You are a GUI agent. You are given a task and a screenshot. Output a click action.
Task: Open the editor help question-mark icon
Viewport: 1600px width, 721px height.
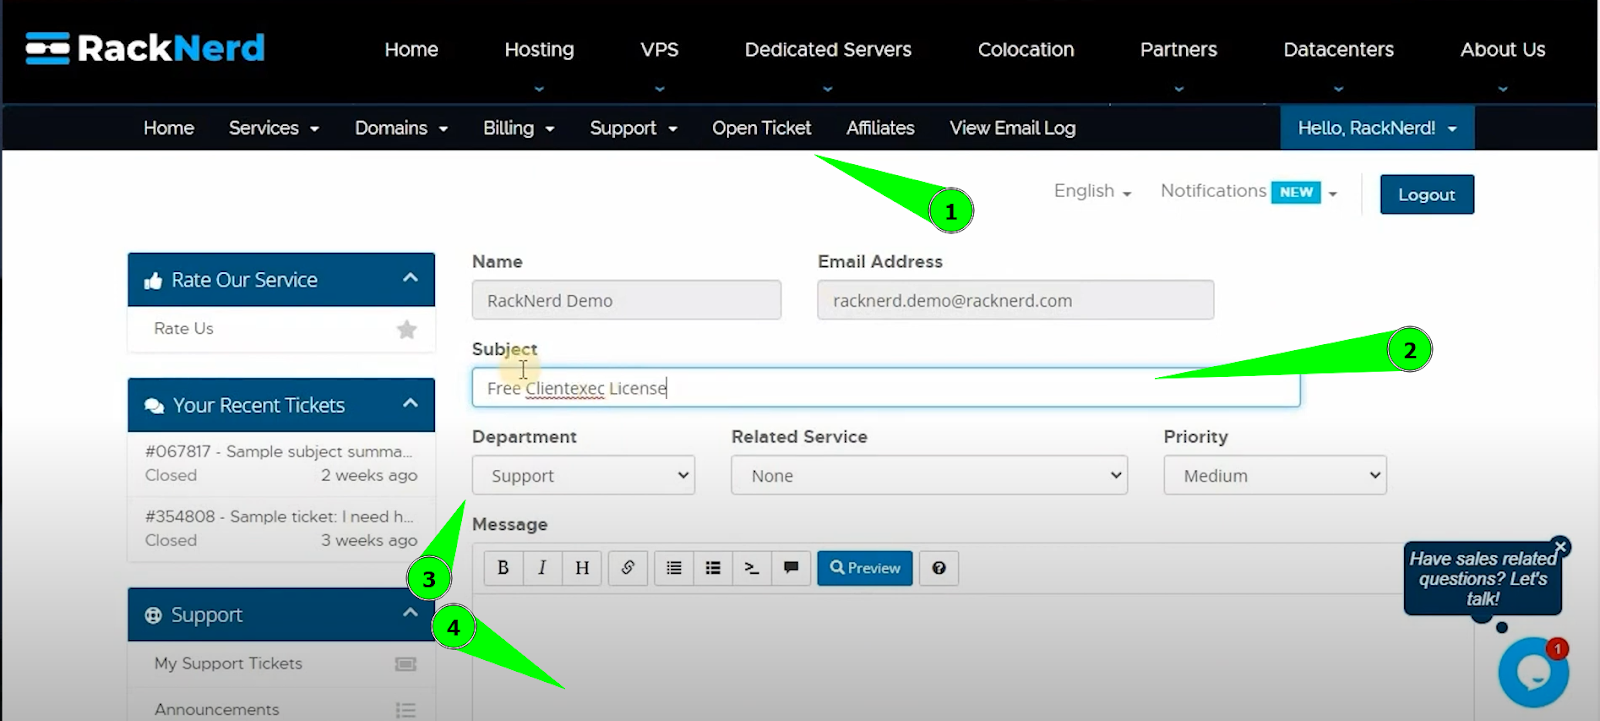pyautogui.click(x=939, y=568)
